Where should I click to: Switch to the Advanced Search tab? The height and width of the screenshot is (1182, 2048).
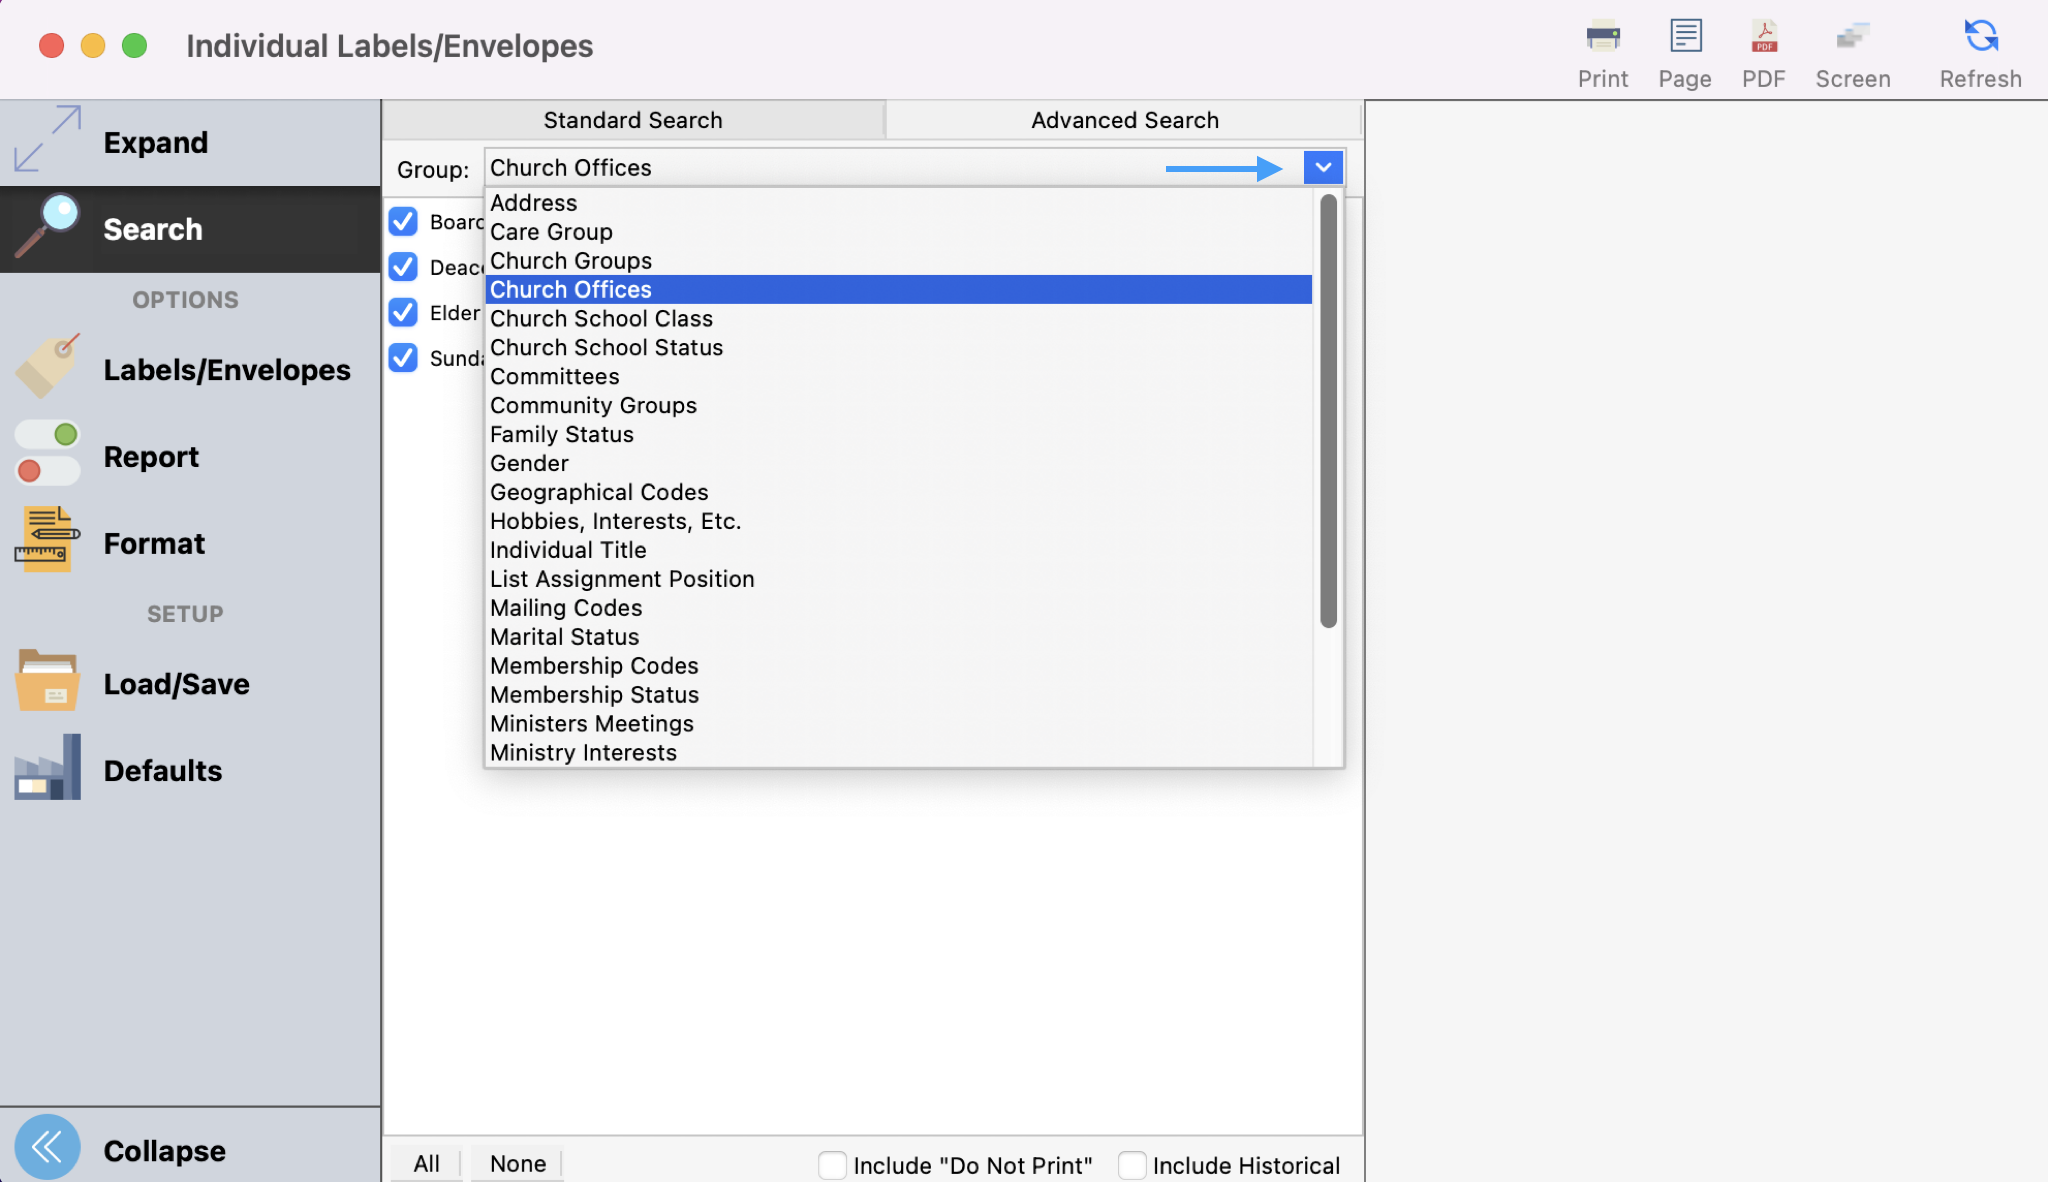tap(1123, 119)
